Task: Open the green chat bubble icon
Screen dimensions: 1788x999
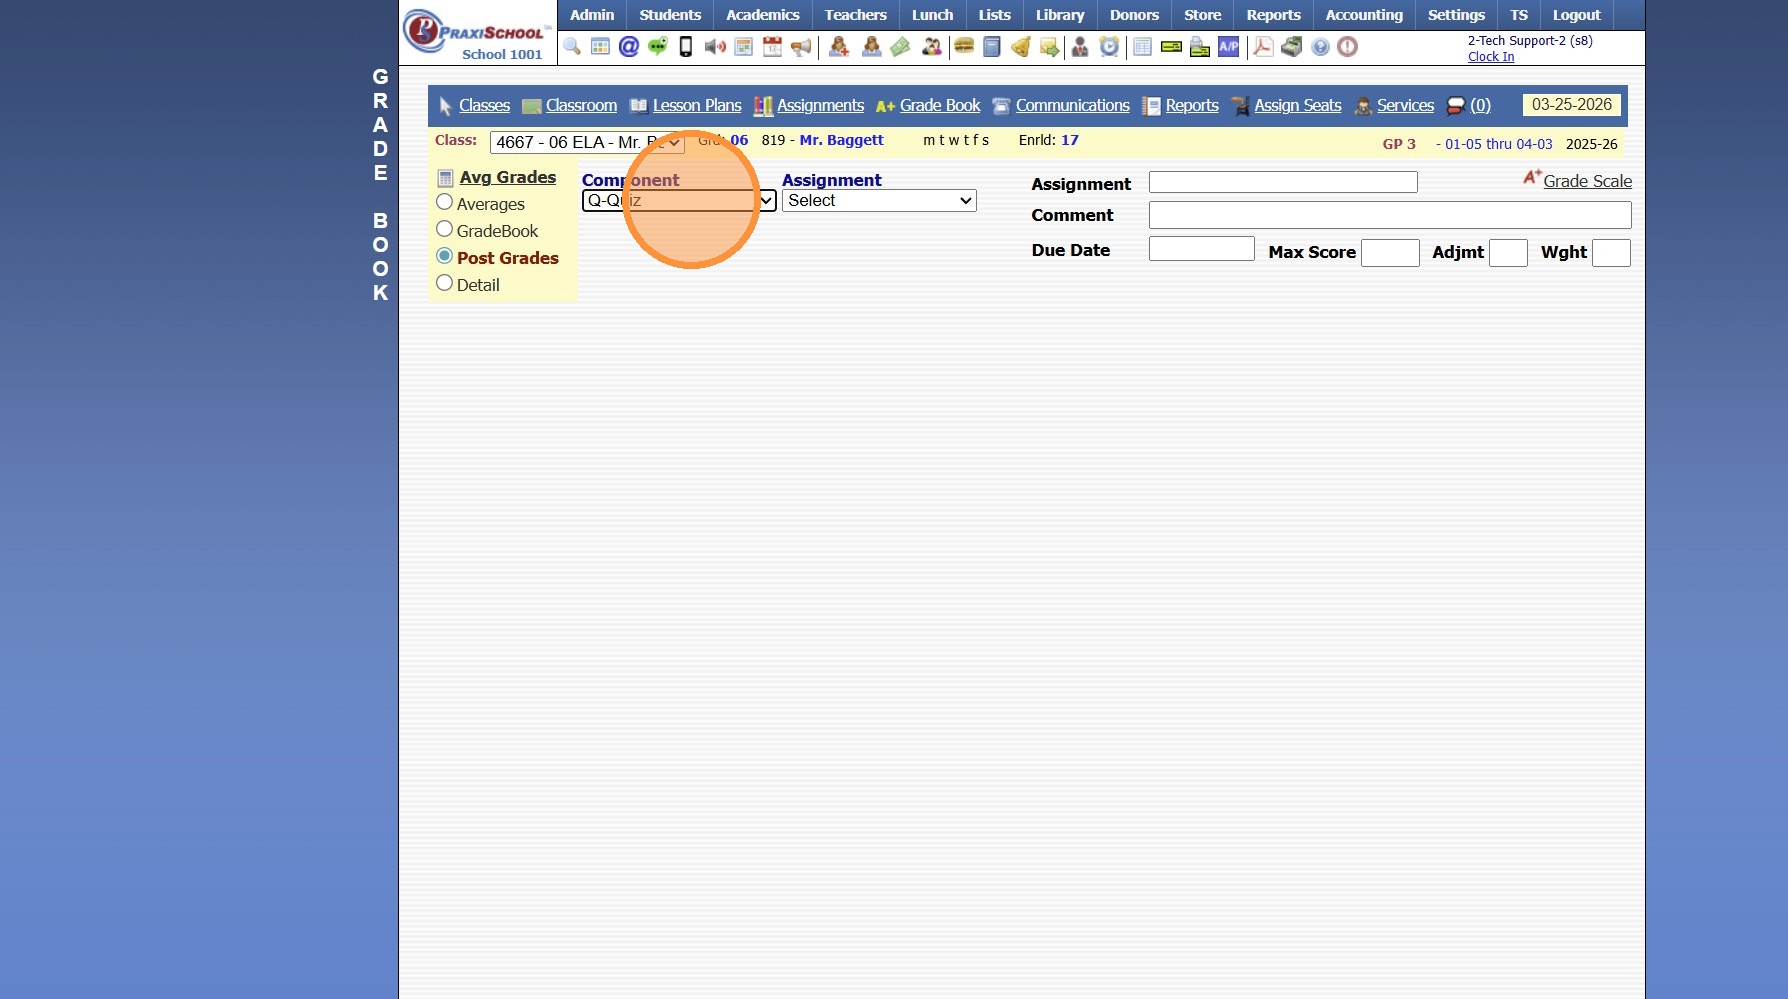Action: 657,47
